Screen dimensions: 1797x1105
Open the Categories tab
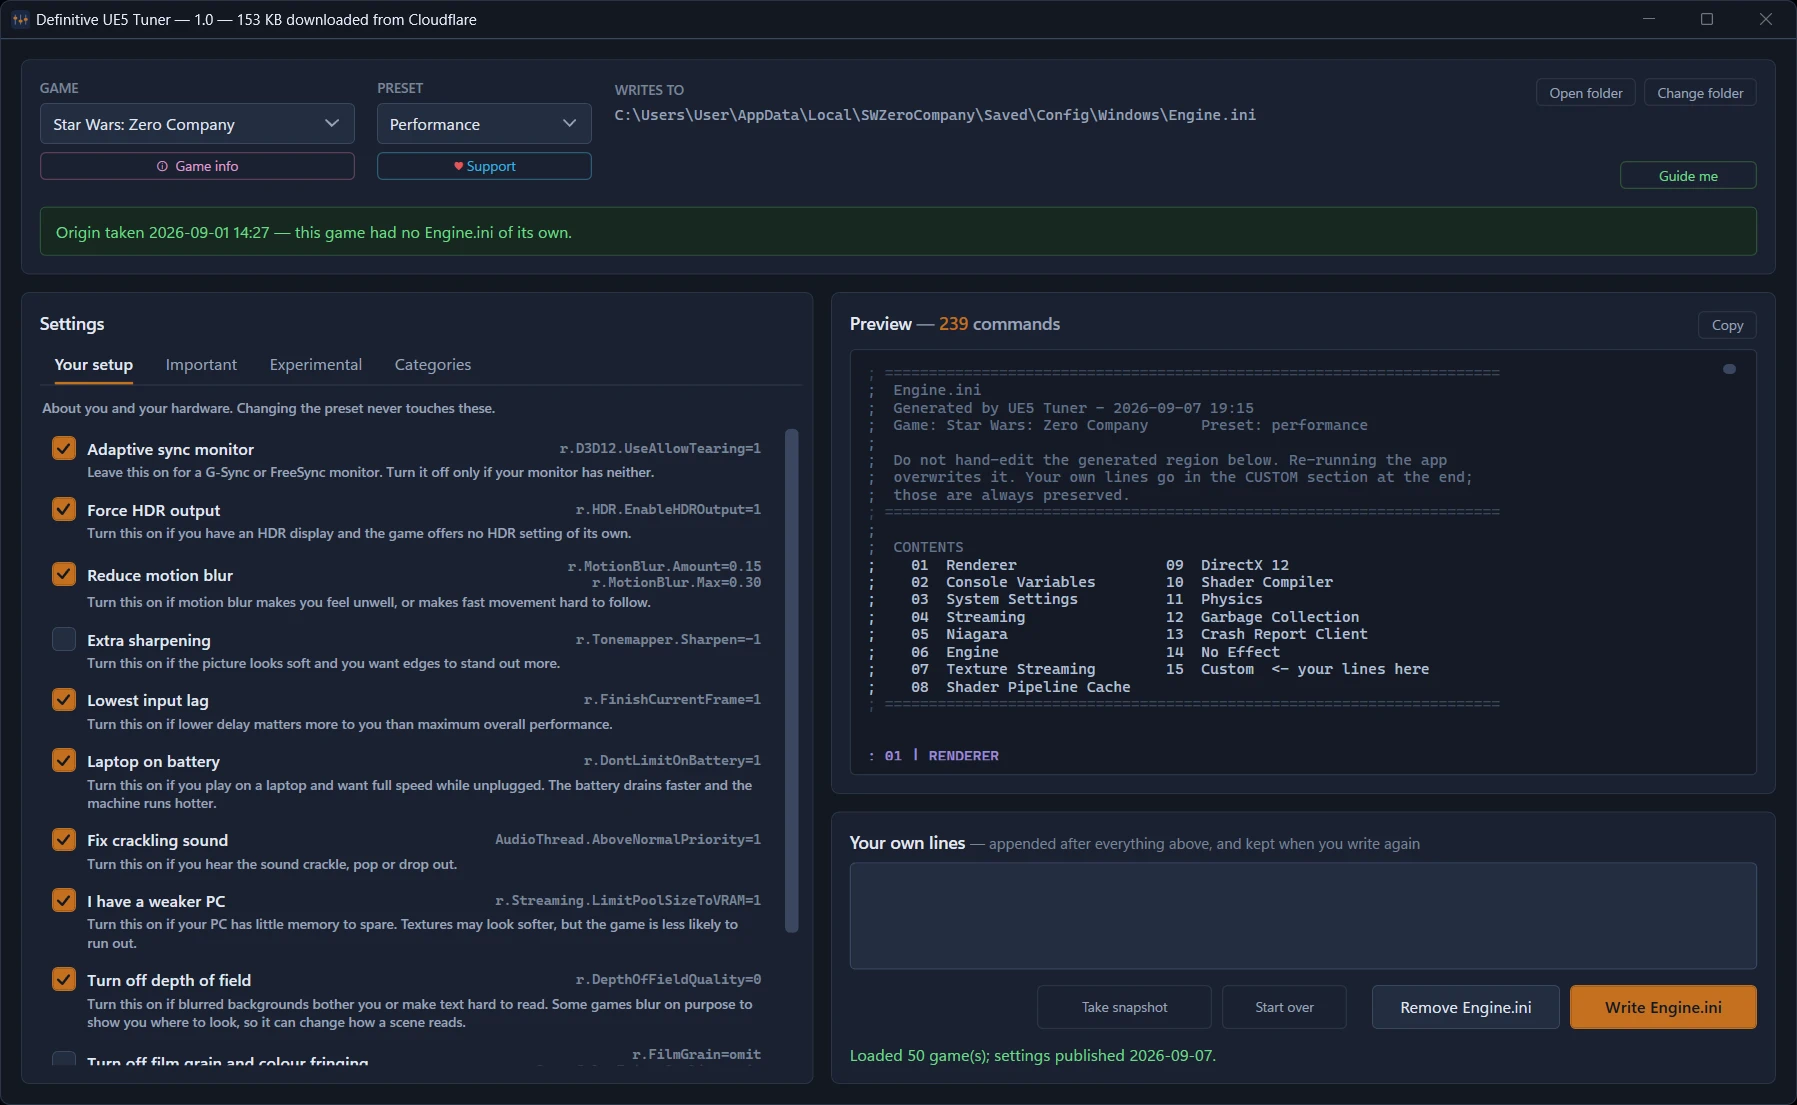433,365
